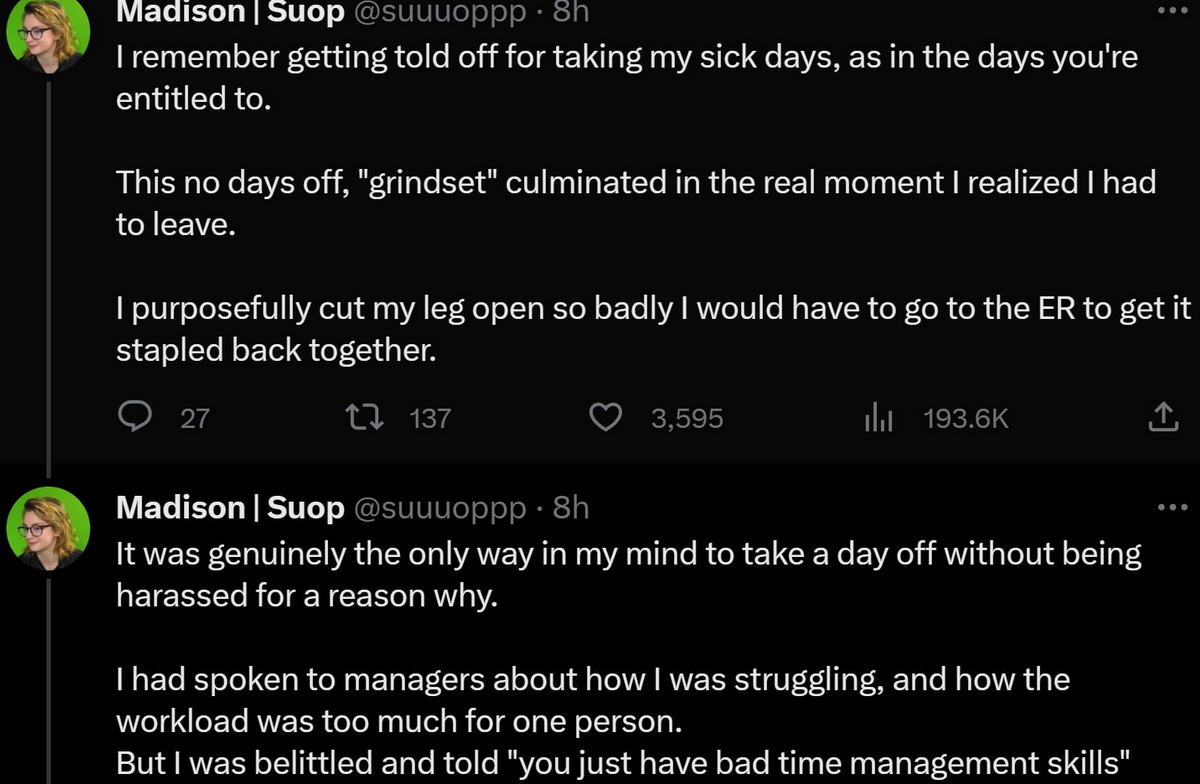Open view analytics bar chart icon
Viewport: 1200px width, 784px height.
pos(877,418)
